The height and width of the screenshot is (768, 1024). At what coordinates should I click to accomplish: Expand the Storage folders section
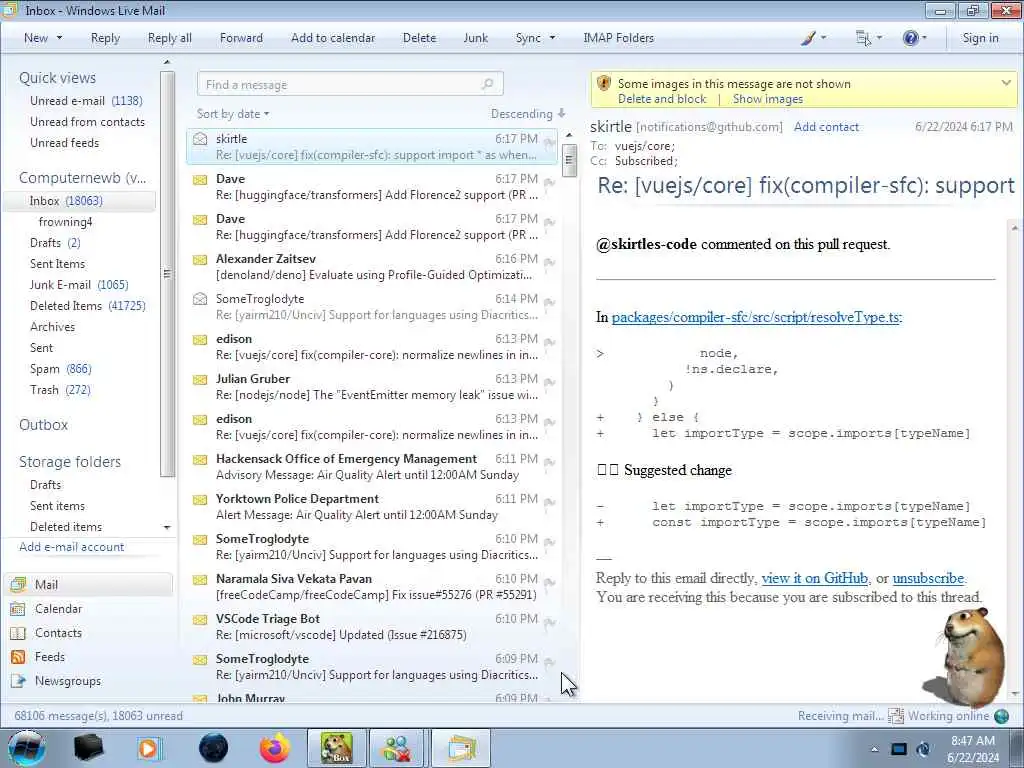point(70,462)
